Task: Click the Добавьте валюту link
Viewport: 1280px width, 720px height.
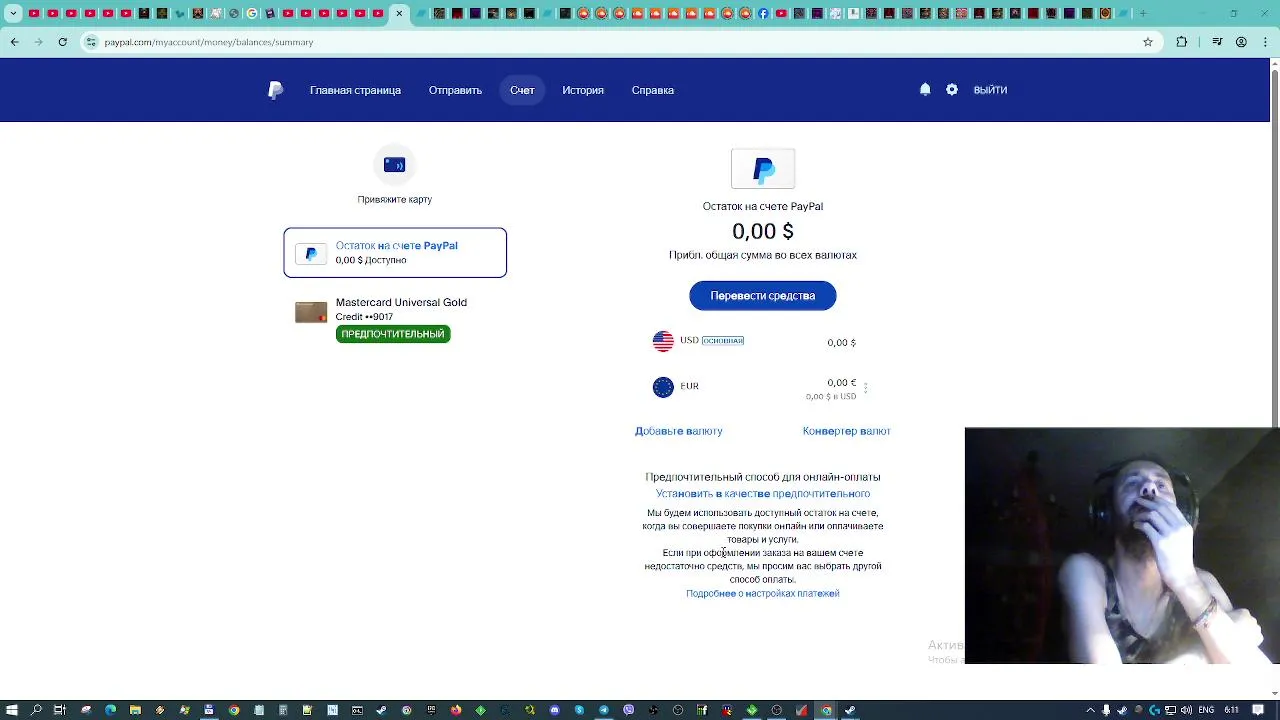Action: point(678,431)
